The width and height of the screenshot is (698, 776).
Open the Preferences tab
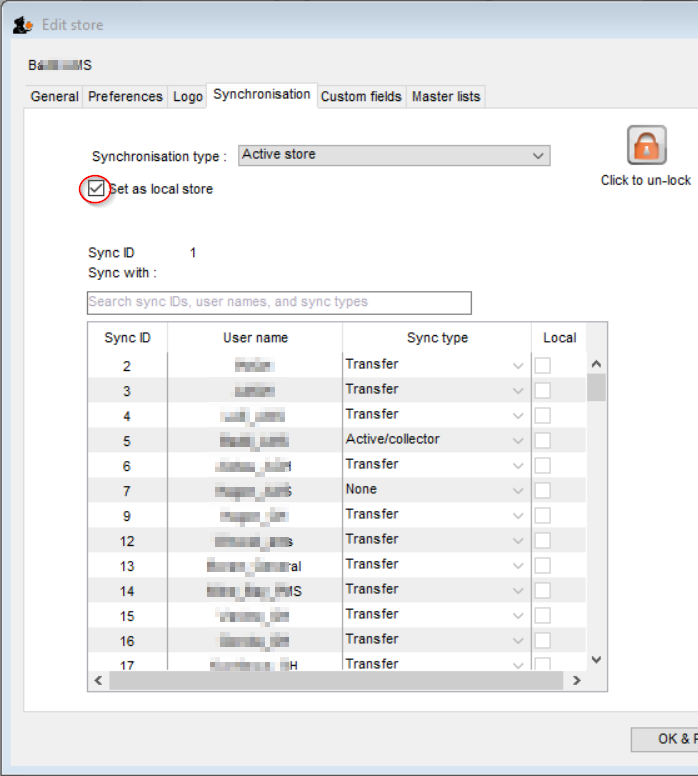[x=125, y=97]
